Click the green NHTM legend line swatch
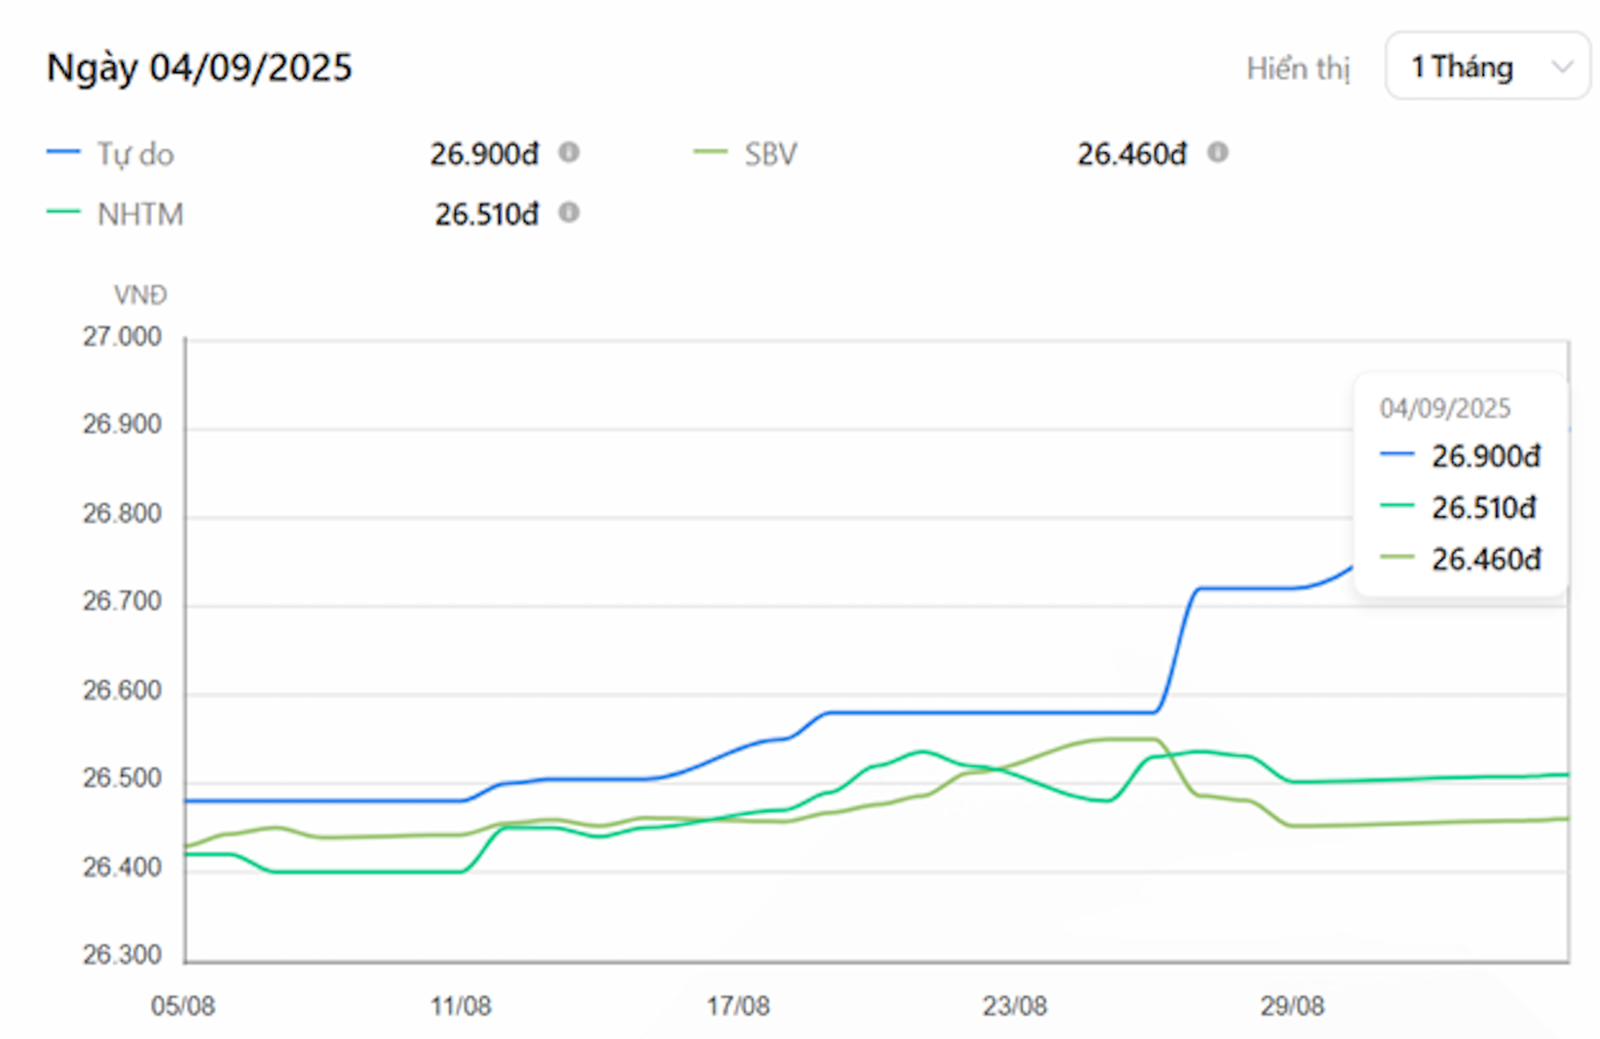This screenshot has height=1039, width=1600. [x=63, y=212]
